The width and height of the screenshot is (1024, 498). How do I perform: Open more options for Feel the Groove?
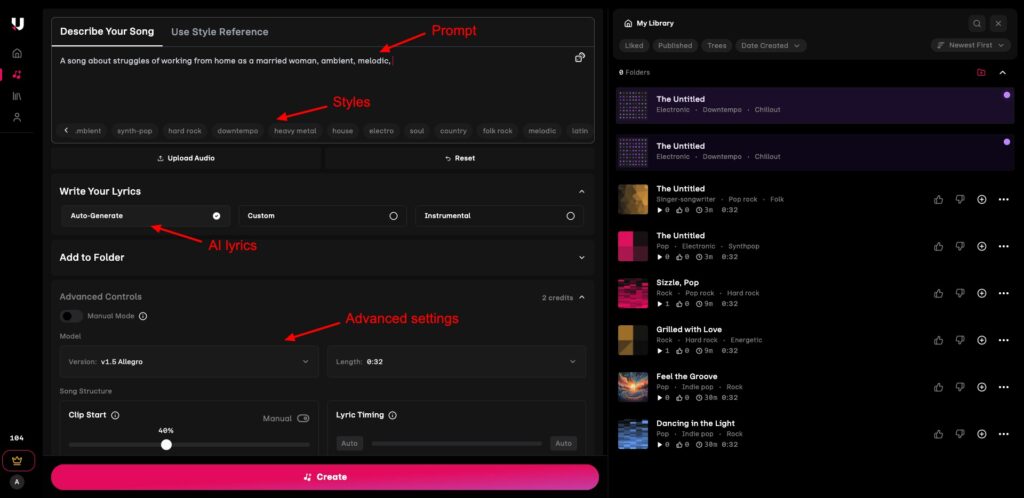[1004, 387]
